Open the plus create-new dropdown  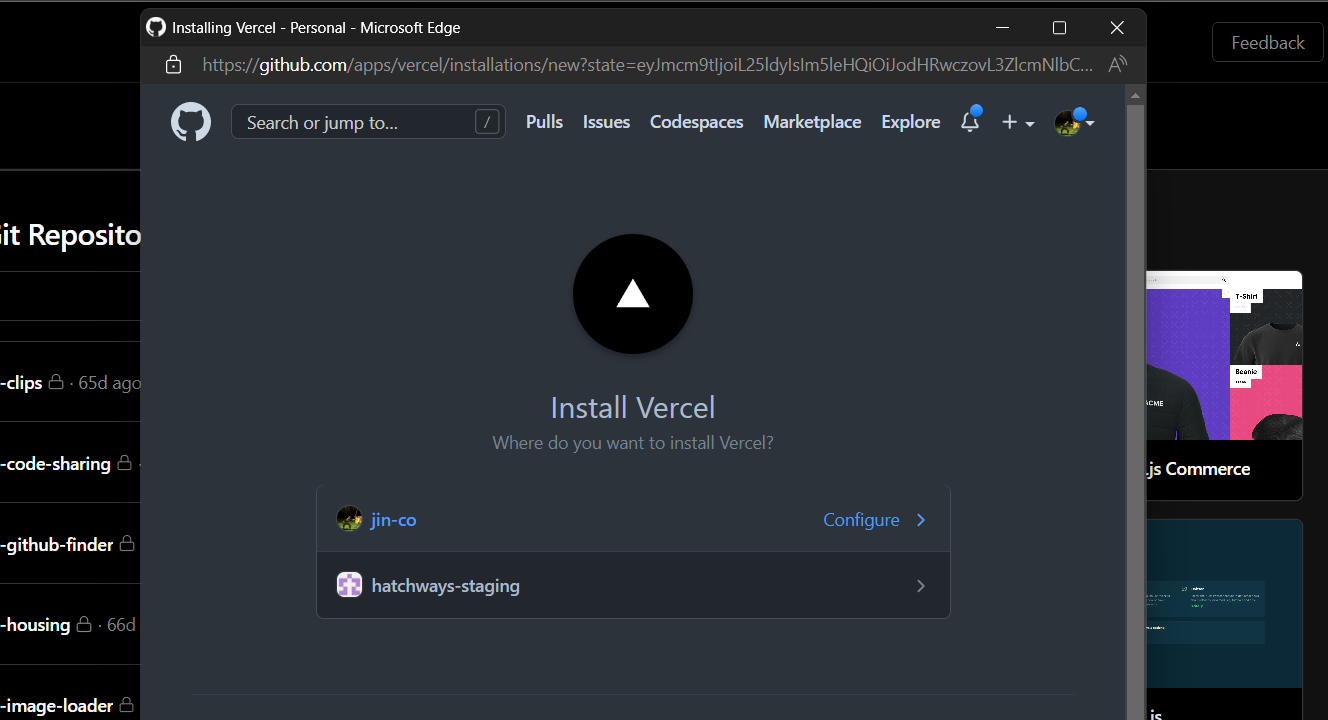click(x=1018, y=122)
